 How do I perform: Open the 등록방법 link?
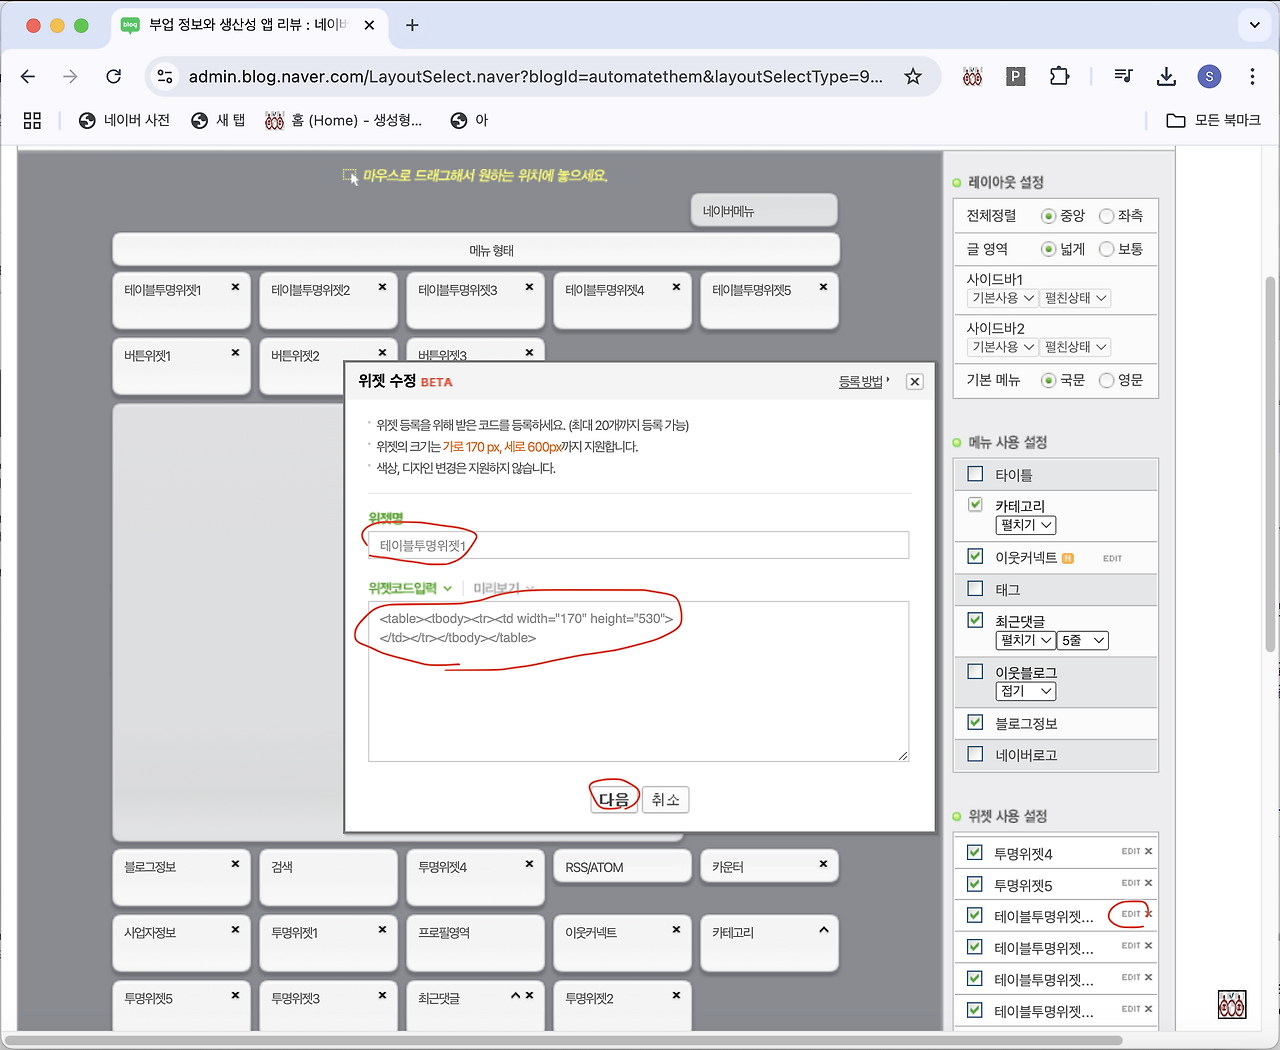[862, 382]
